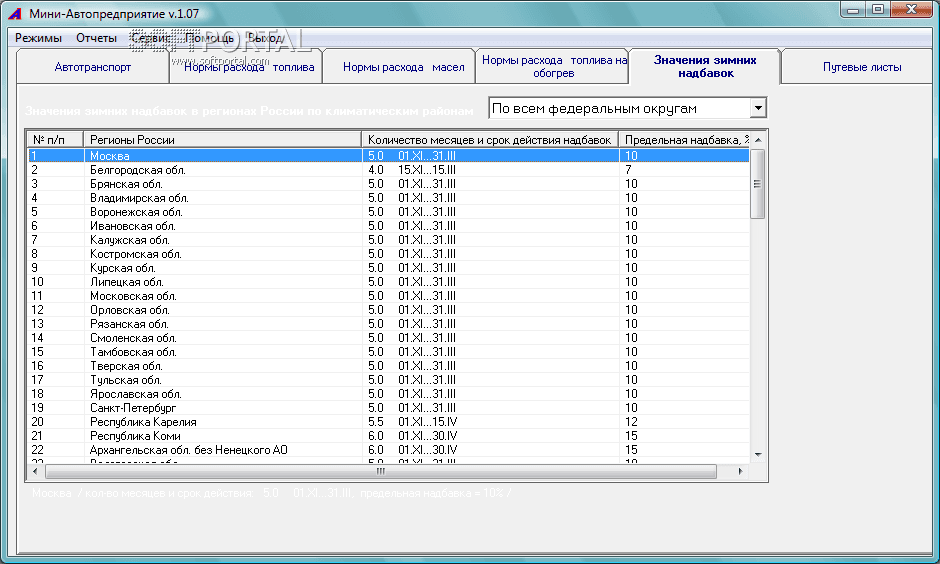Switch to Нормы расхода топлива tab
The image size is (940, 564).
click(246, 67)
